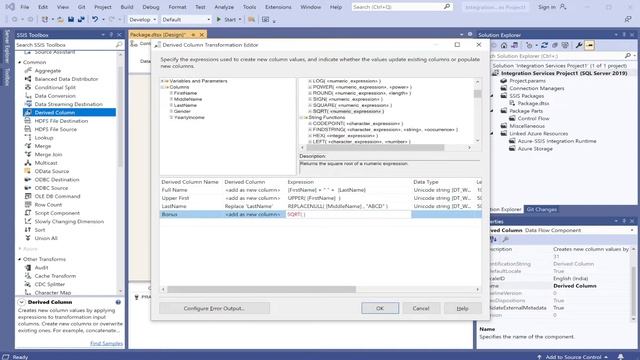Select Package.dtsx in Solution Explorer
The image size is (640, 360).
click(x=533, y=103)
